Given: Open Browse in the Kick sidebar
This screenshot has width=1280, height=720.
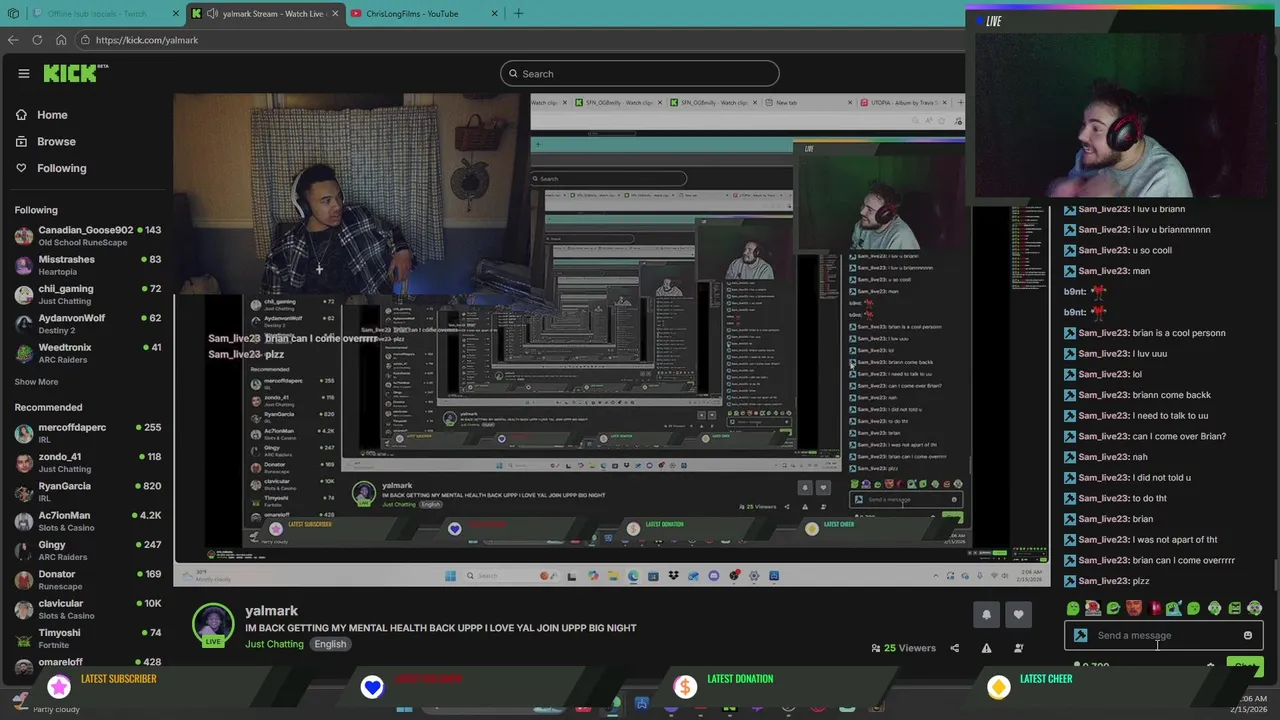Looking at the screenshot, I should click(x=45, y=142).
